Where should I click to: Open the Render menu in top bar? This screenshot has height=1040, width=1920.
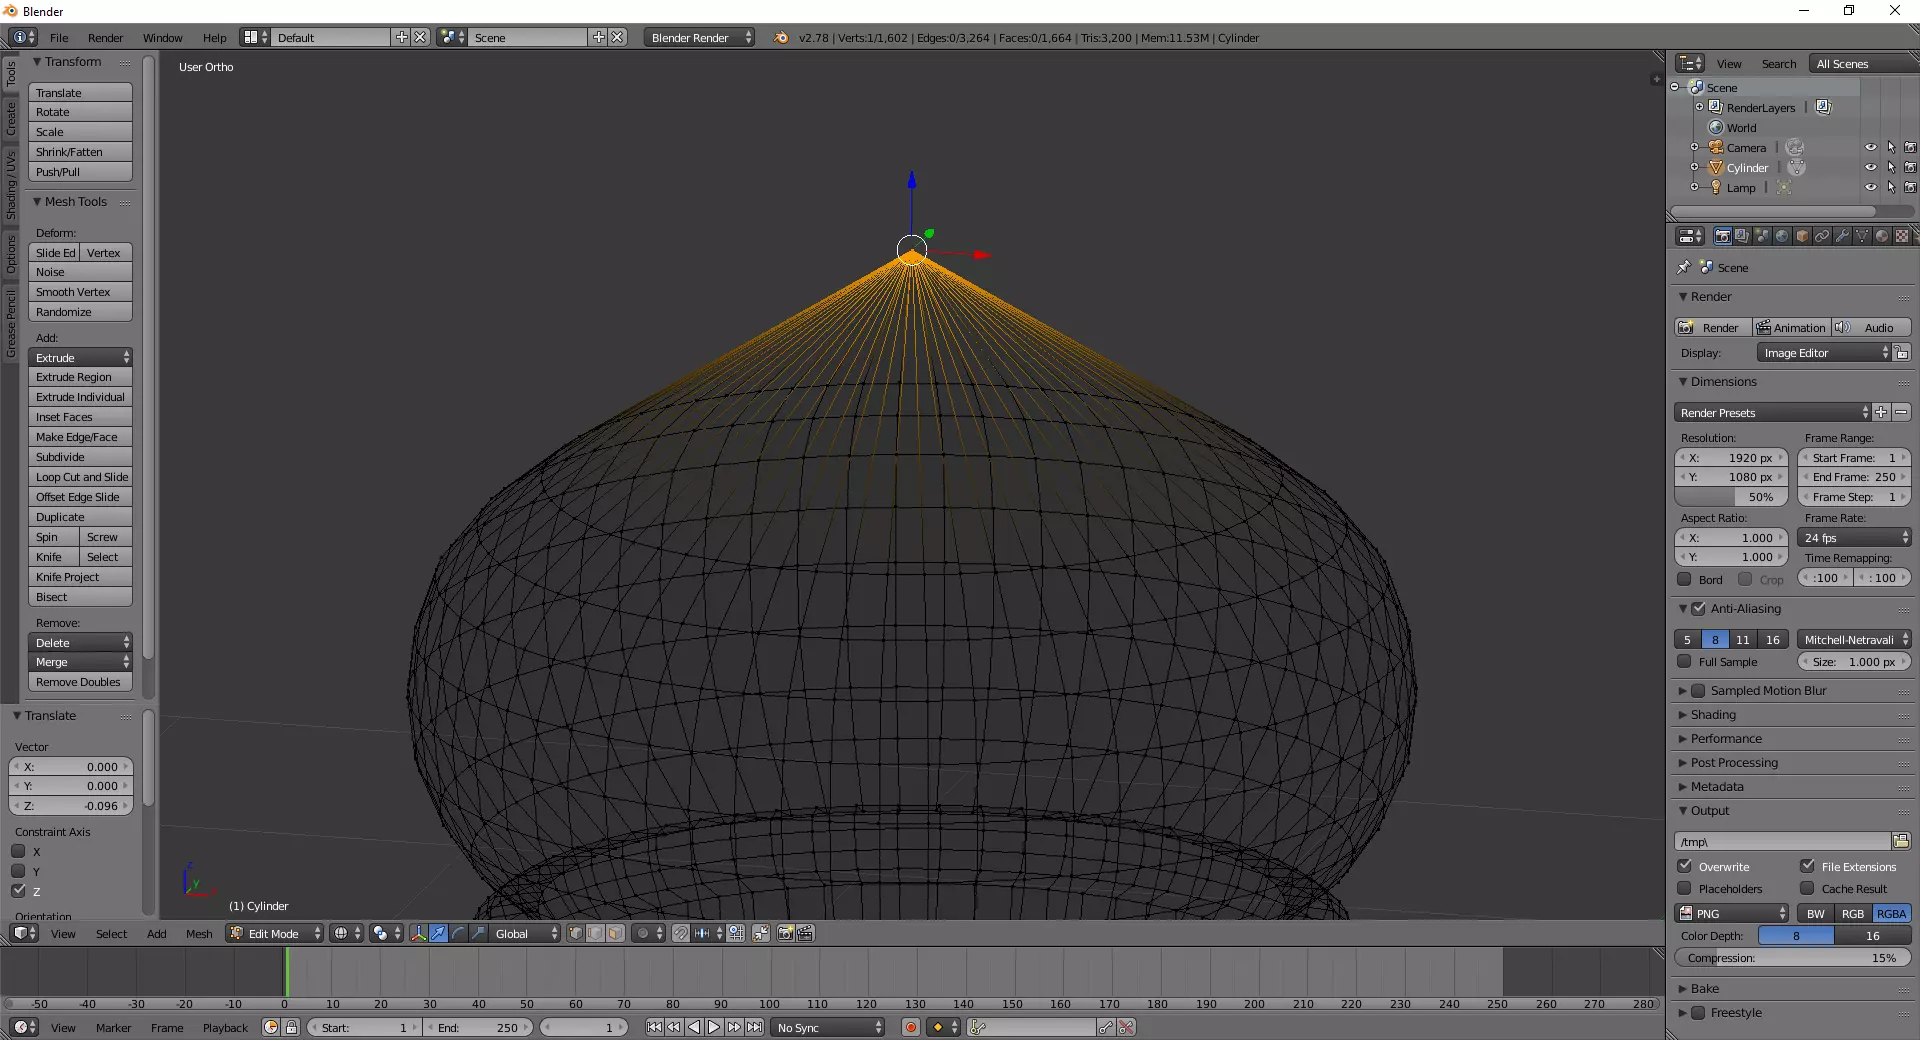click(x=105, y=38)
